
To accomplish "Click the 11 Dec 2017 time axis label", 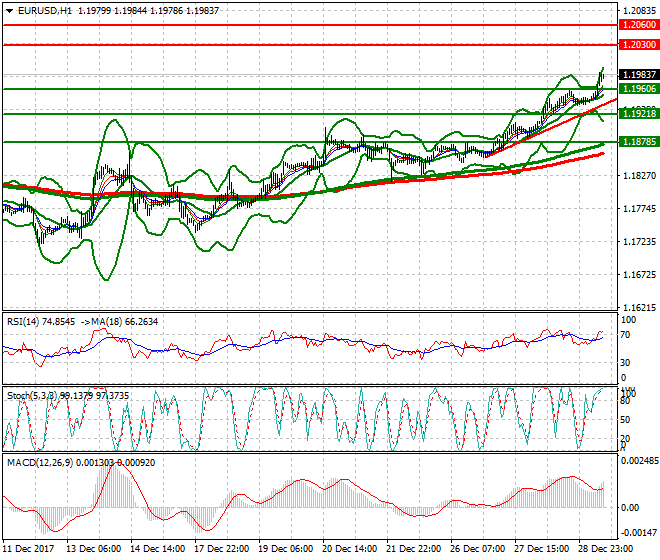I will point(28,549).
